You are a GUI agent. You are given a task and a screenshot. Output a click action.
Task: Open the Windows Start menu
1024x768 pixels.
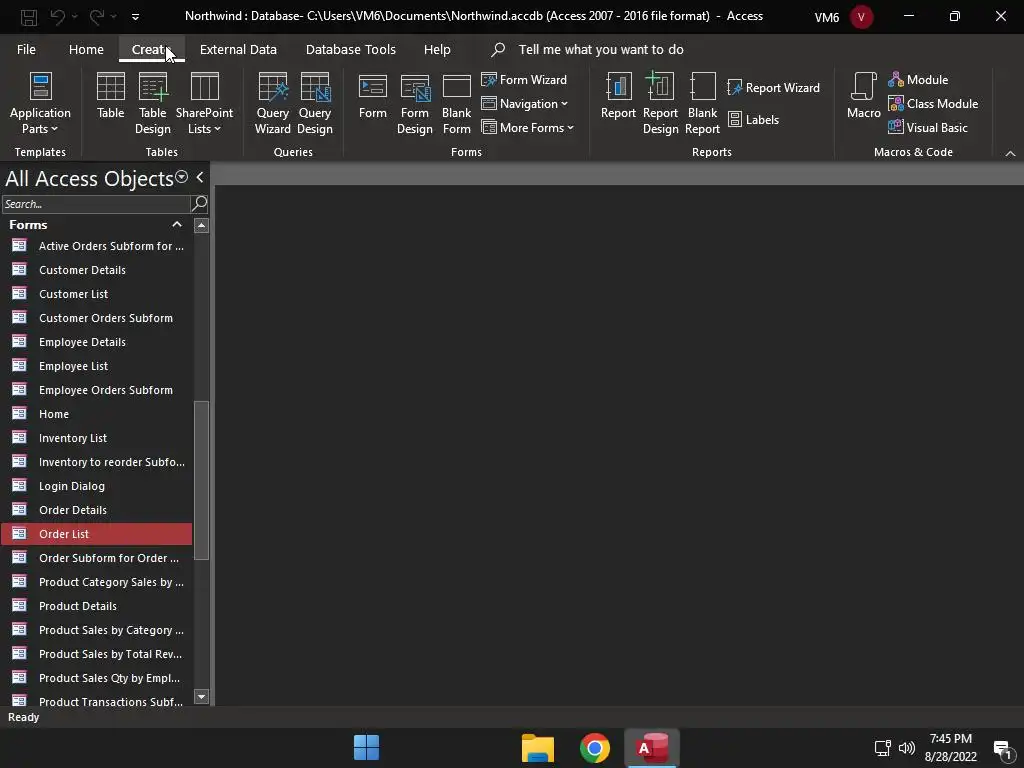coord(366,748)
